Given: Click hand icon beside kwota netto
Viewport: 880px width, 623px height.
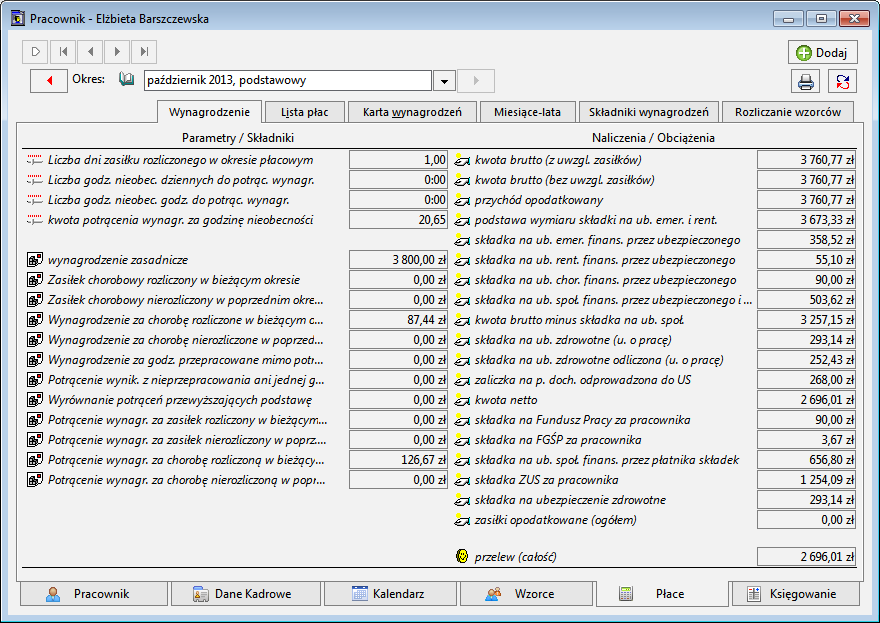Looking at the screenshot, I should 461,400.
